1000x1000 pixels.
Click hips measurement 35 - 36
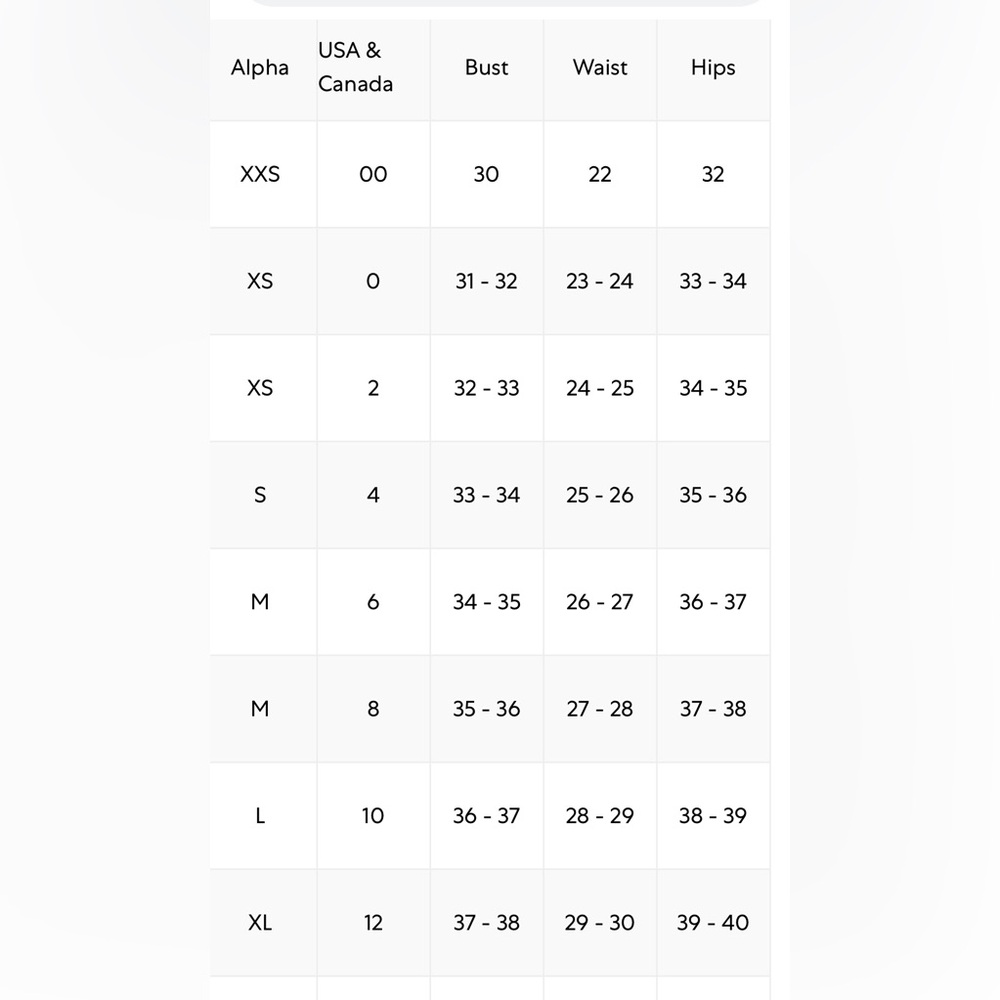click(713, 495)
